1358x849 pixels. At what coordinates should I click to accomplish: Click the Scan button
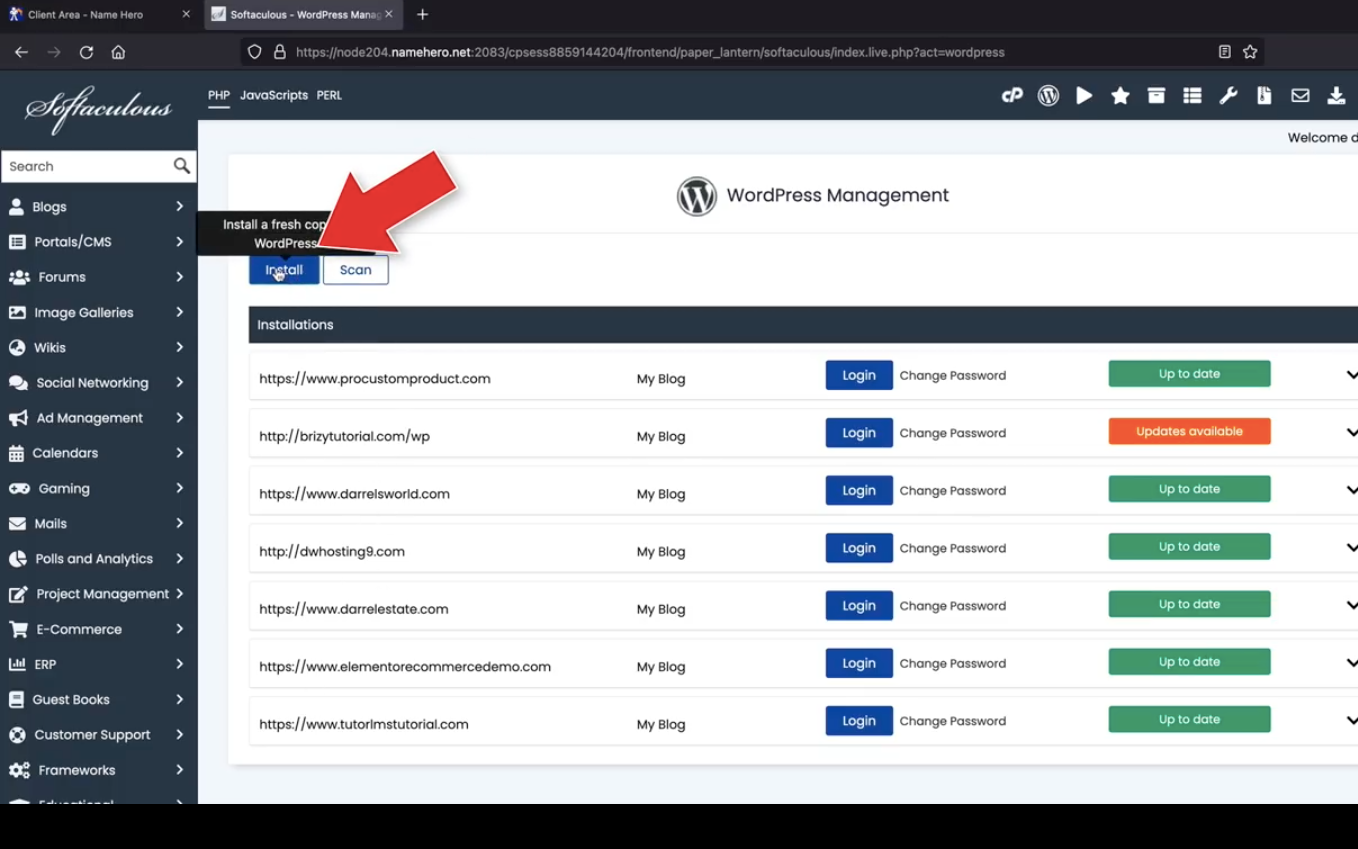tap(355, 270)
